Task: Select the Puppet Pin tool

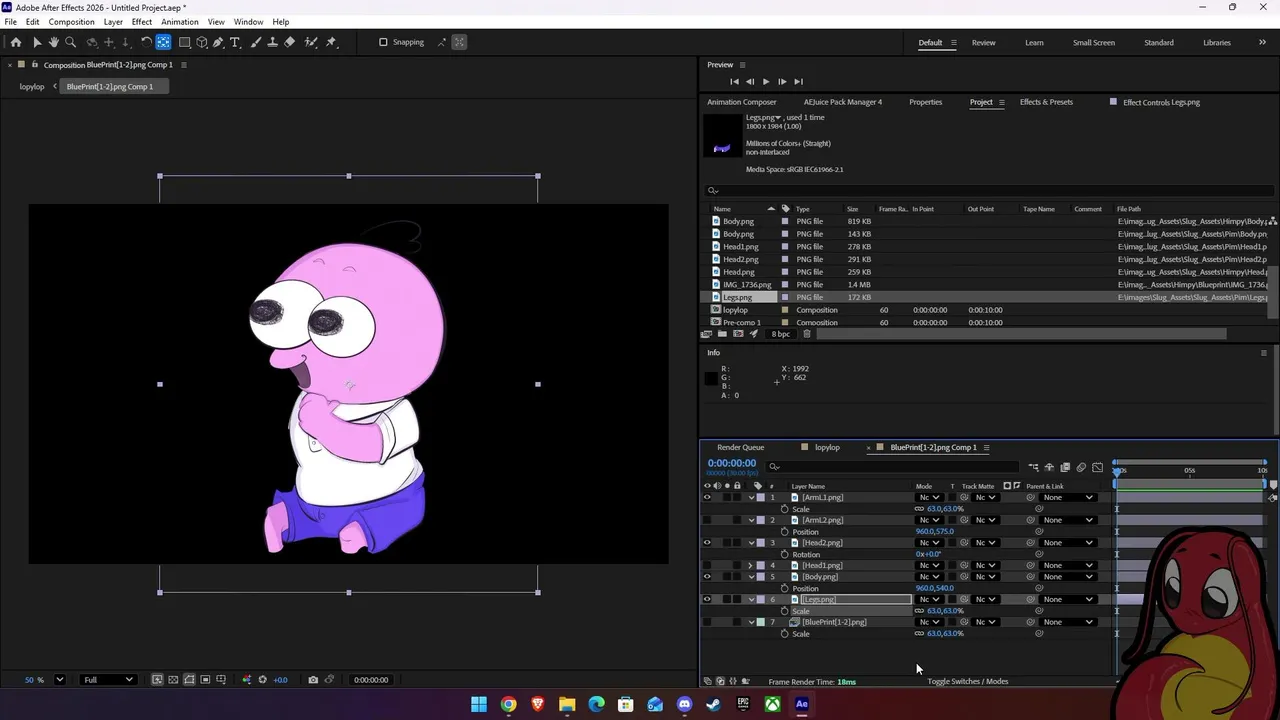Action: tap(331, 42)
